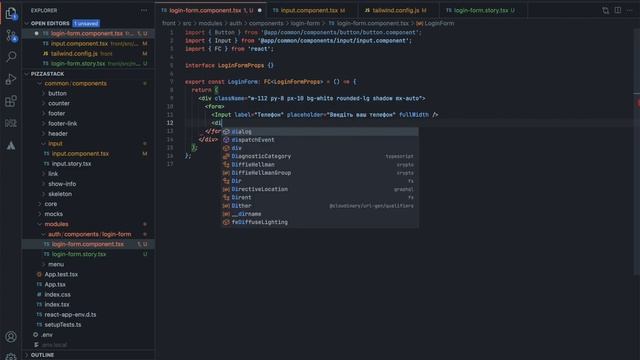Switch to input.component.tsx tab

coord(309,10)
